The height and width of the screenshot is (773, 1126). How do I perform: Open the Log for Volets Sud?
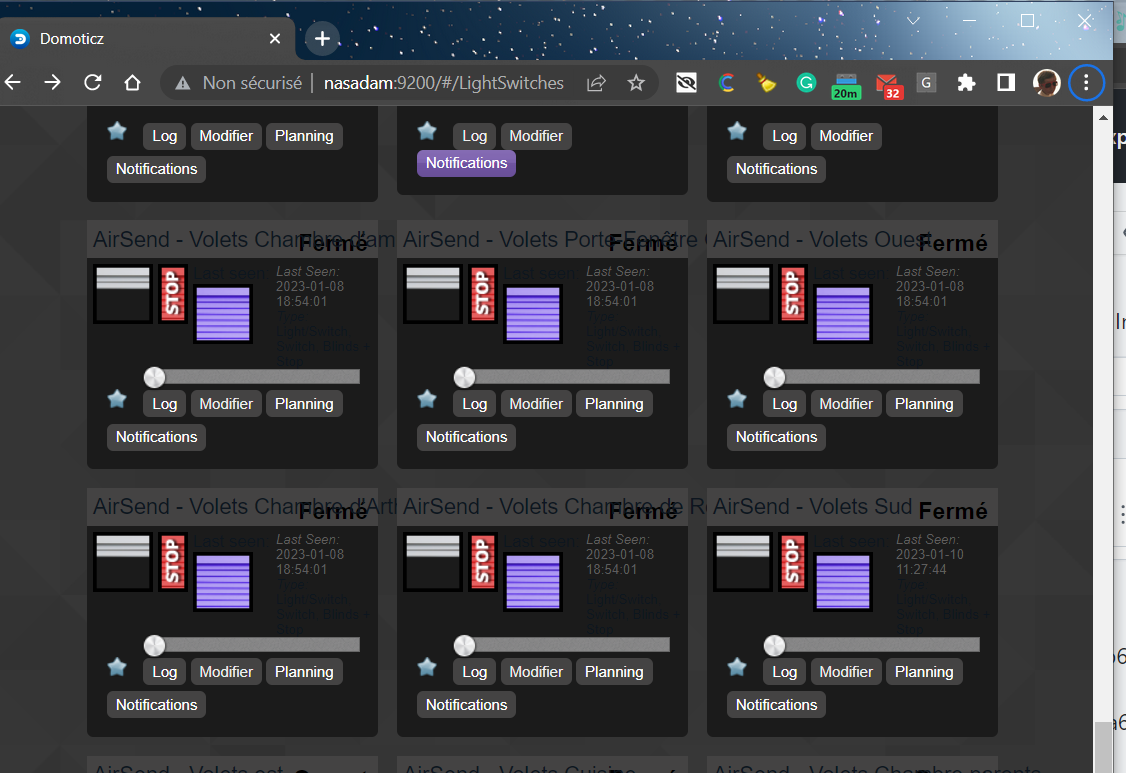784,671
